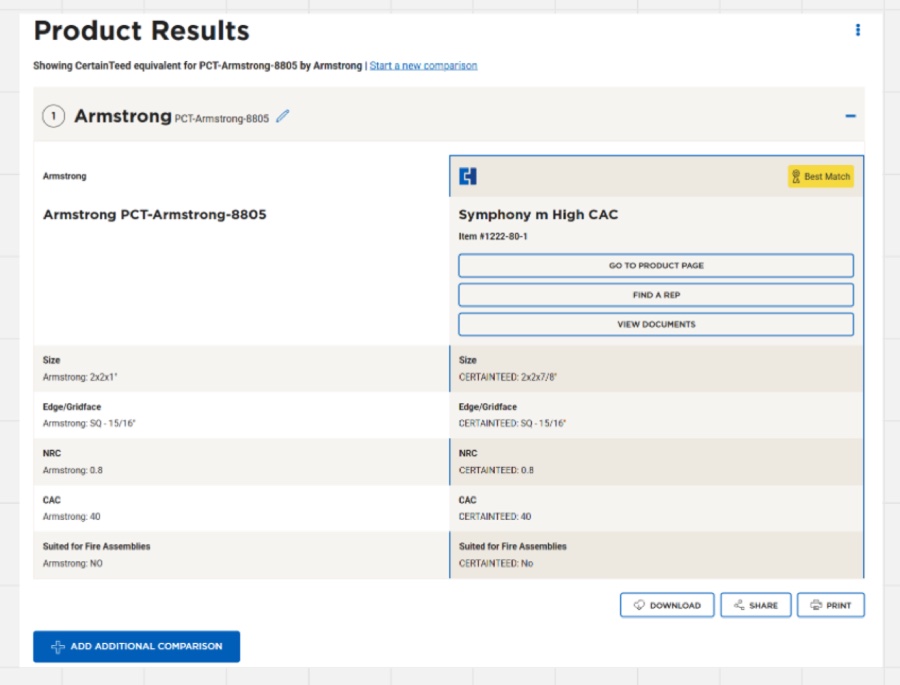
Task: Click Armstrong: 2x2x1" size value
Action: pos(80,377)
